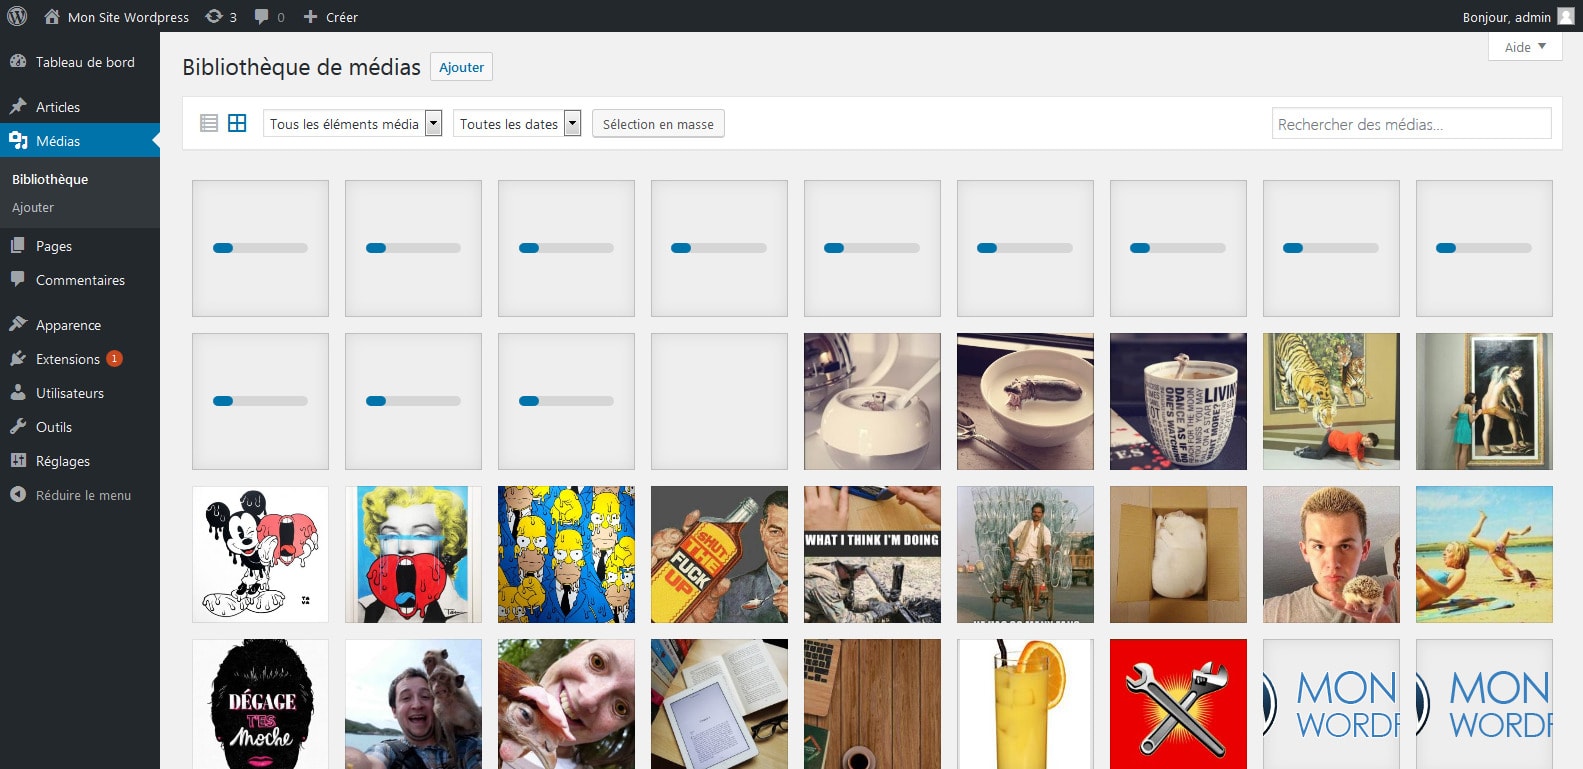The height and width of the screenshot is (769, 1583).
Task: Click the Extensions plug icon
Action: (18, 358)
